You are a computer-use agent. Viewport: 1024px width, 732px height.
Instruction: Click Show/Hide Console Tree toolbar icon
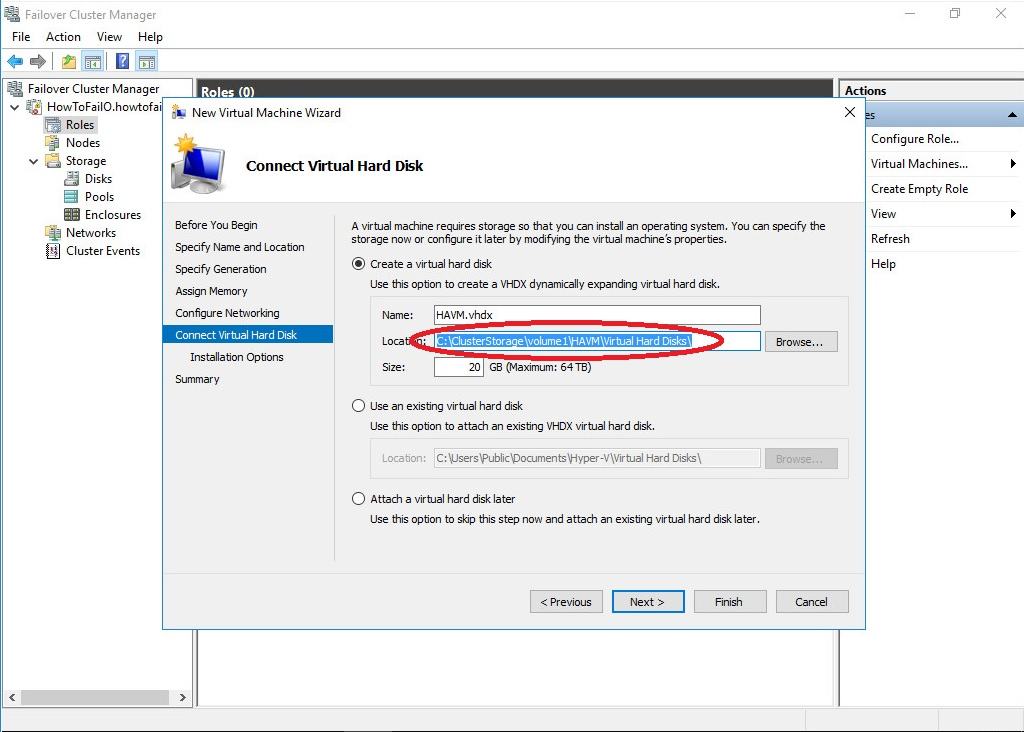(93, 62)
